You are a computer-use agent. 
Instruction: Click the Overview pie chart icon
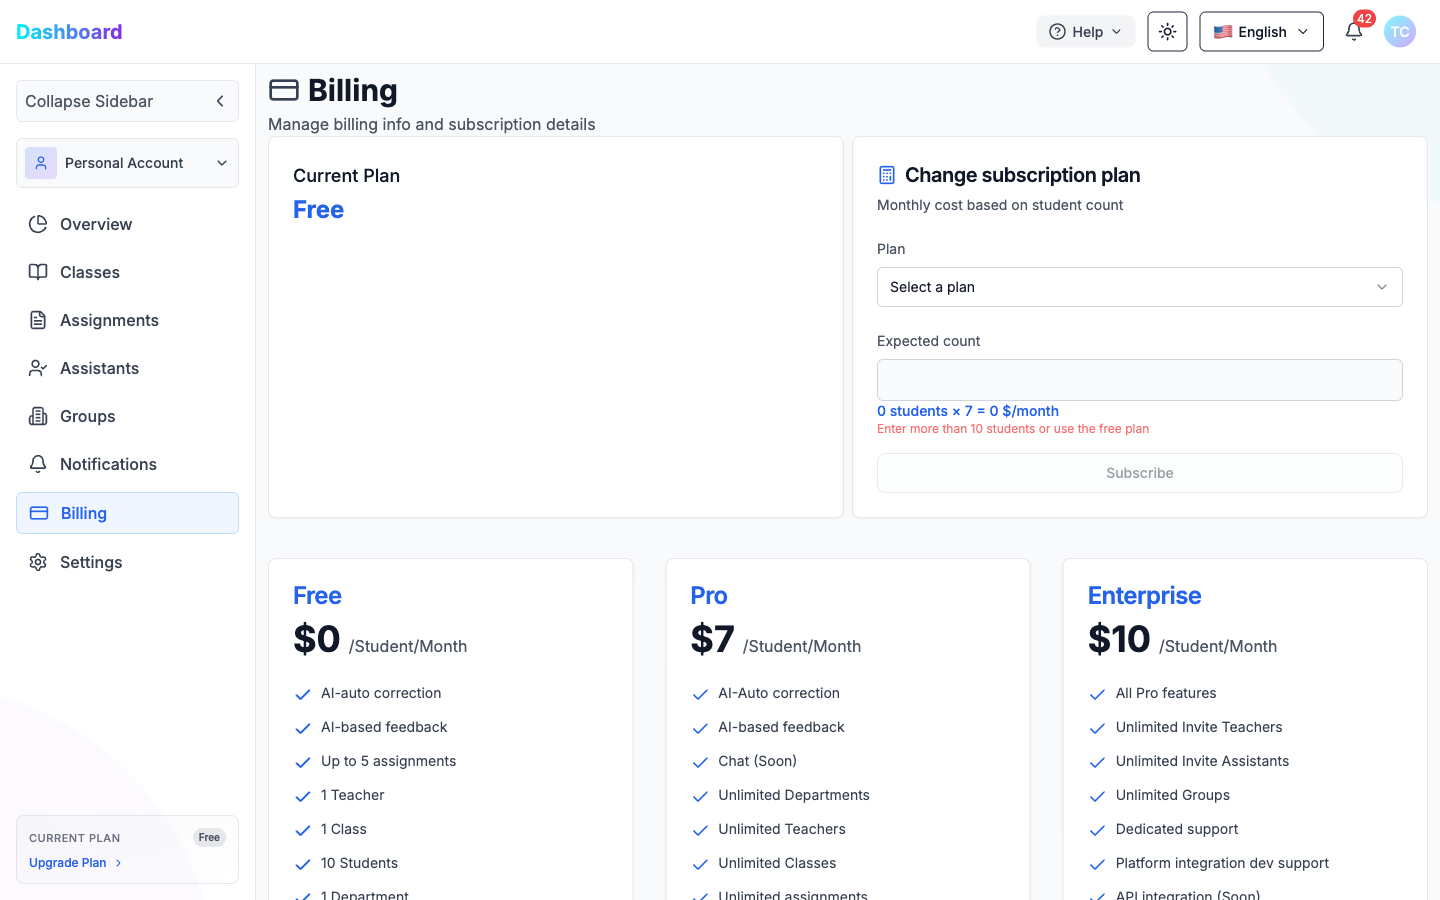[38, 224]
